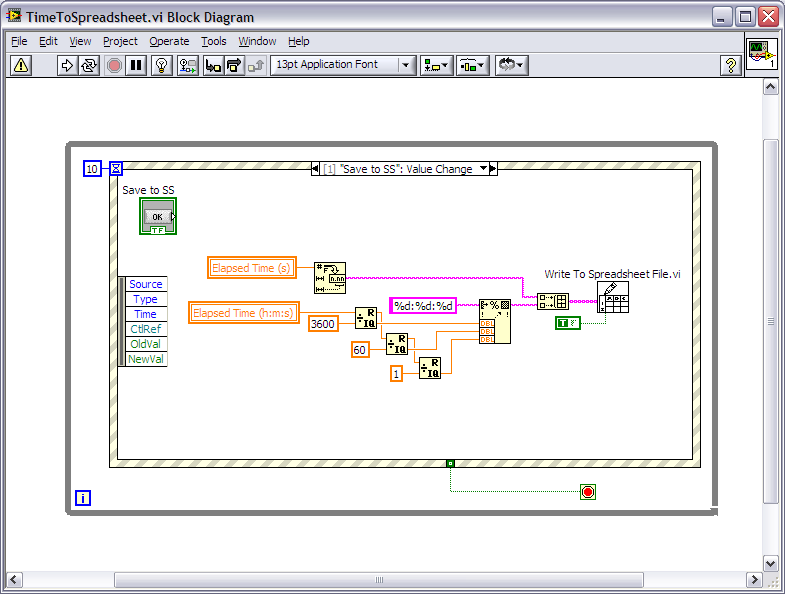Click Run Continuously button

pyautogui.click(x=89, y=66)
